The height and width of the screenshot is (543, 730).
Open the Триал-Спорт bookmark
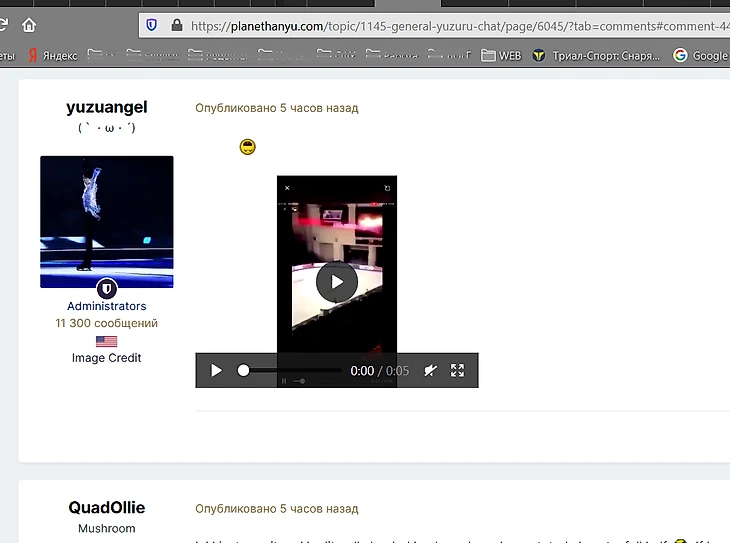596,56
